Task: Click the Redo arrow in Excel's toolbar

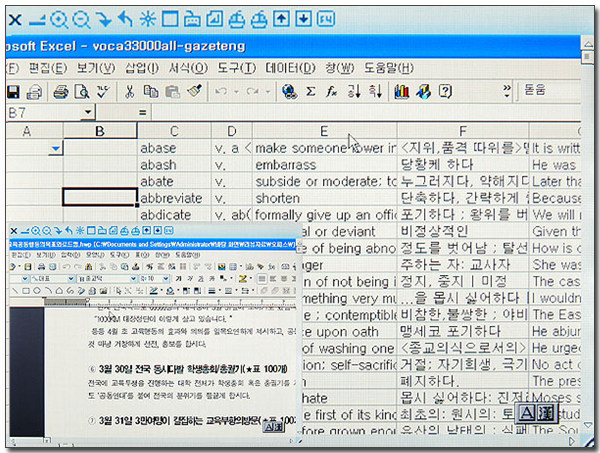Action: click(253, 92)
